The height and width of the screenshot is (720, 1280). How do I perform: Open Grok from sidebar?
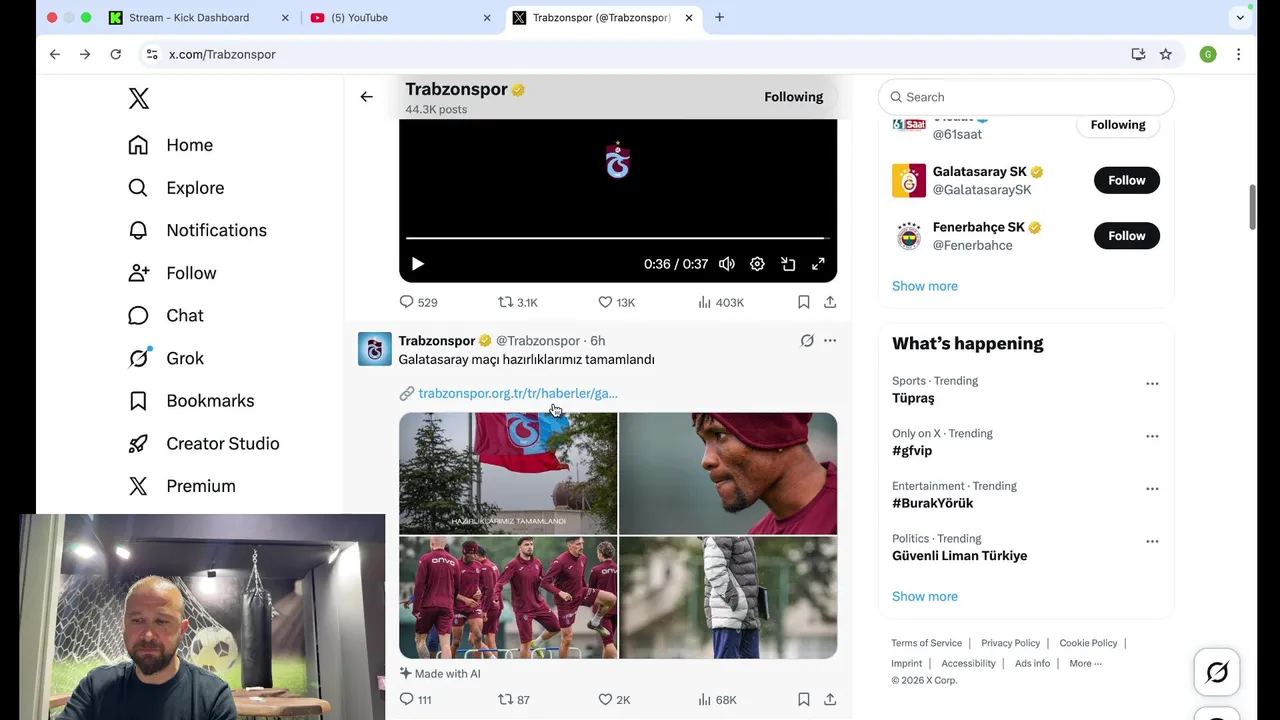(x=166, y=358)
